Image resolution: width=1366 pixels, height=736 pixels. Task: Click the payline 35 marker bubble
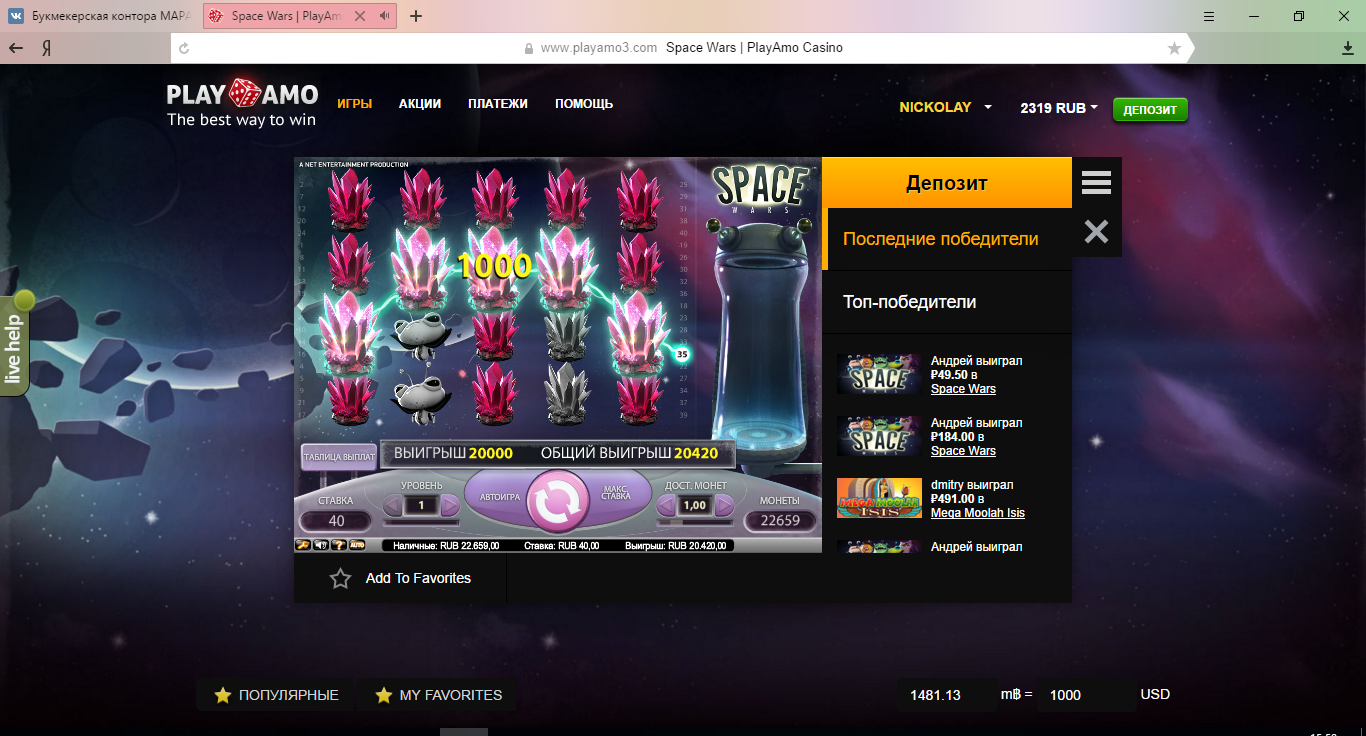682,354
